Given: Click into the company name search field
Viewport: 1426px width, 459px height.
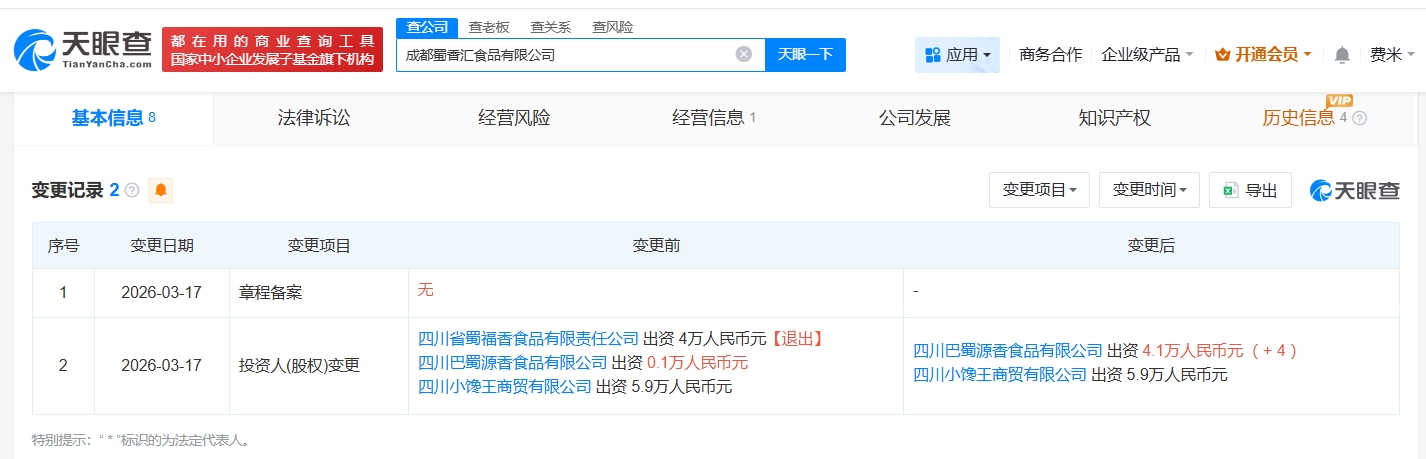Looking at the screenshot, I should pos(565,55).
